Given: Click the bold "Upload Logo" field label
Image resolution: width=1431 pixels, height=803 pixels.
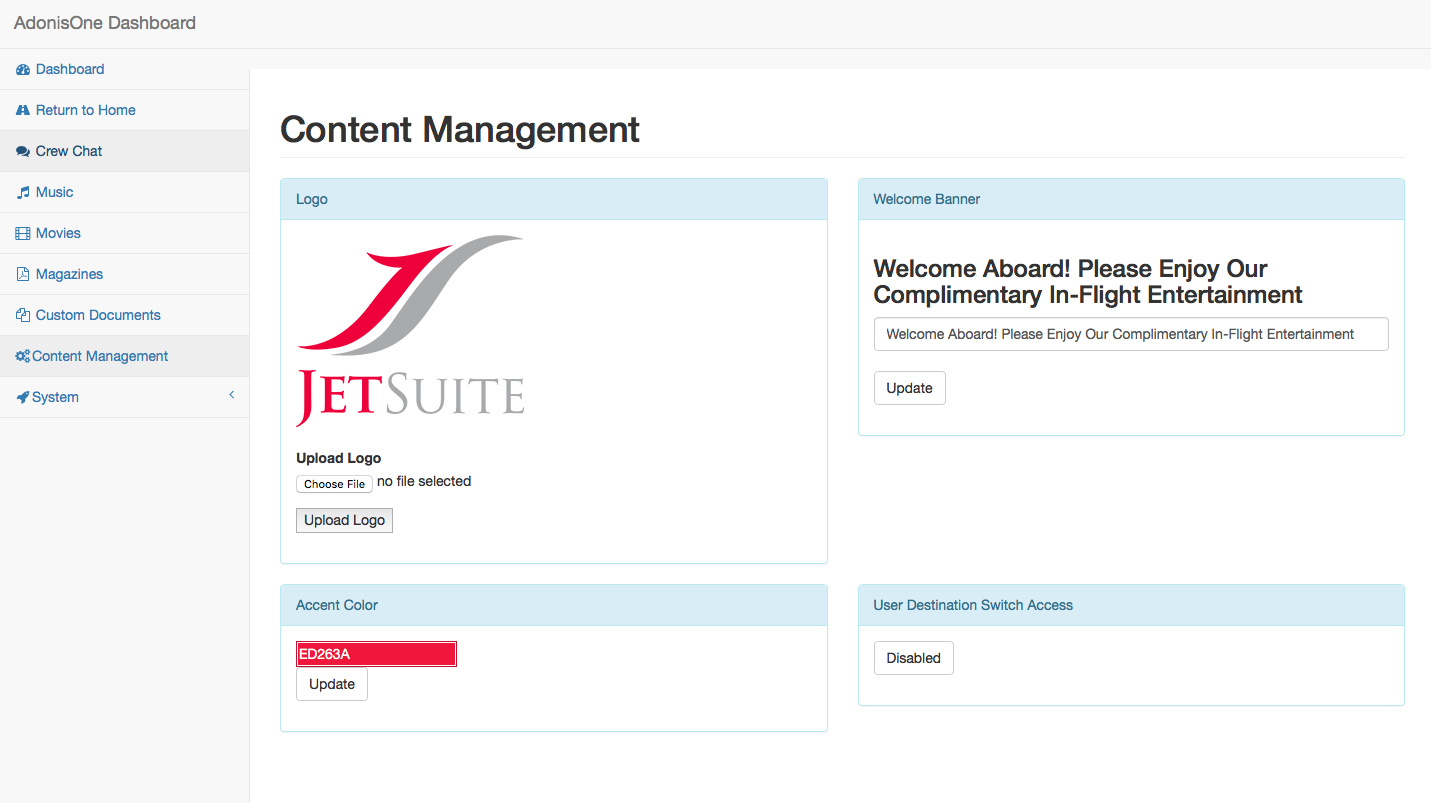Looking at the screenshot, I should tap(338, 458).
